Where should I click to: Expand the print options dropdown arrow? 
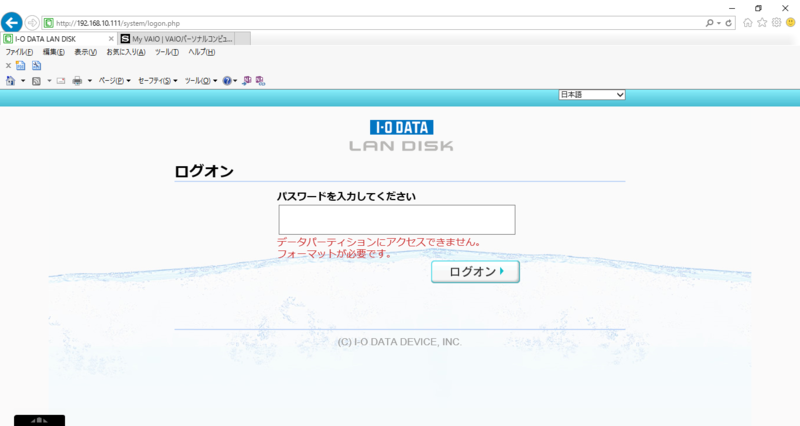(90, 81)
